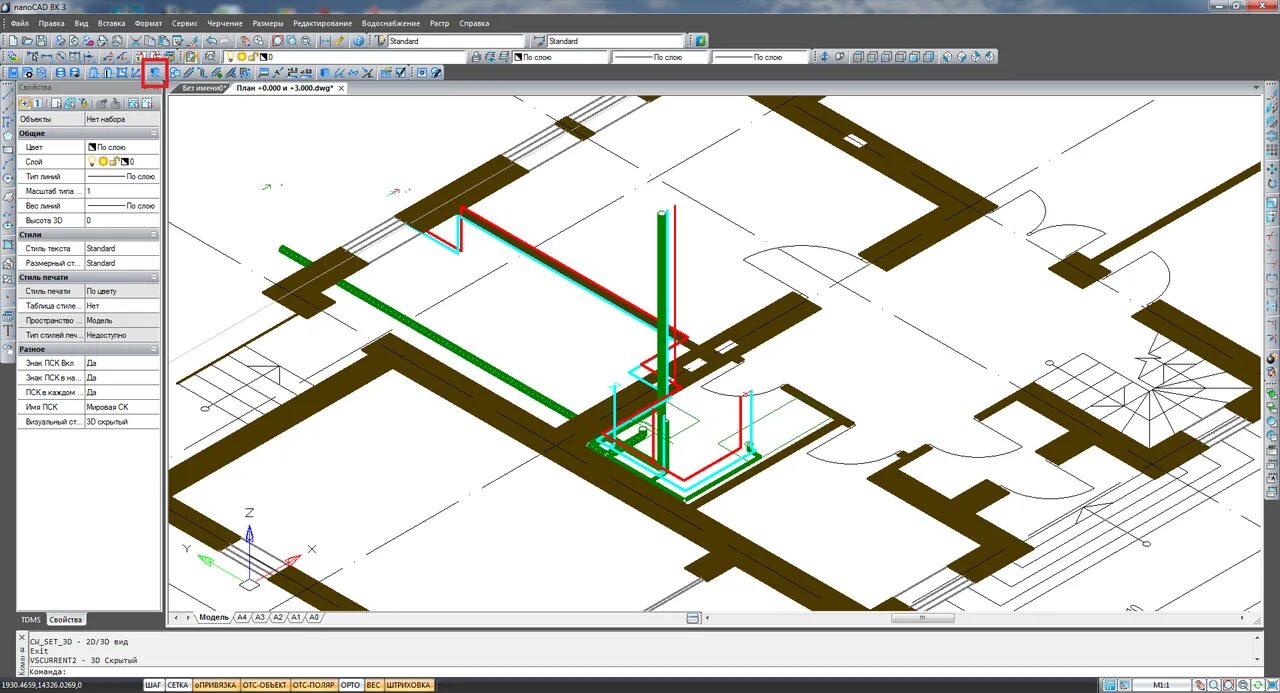
Task: Open the Файл menu
Action: coord(19,23)
